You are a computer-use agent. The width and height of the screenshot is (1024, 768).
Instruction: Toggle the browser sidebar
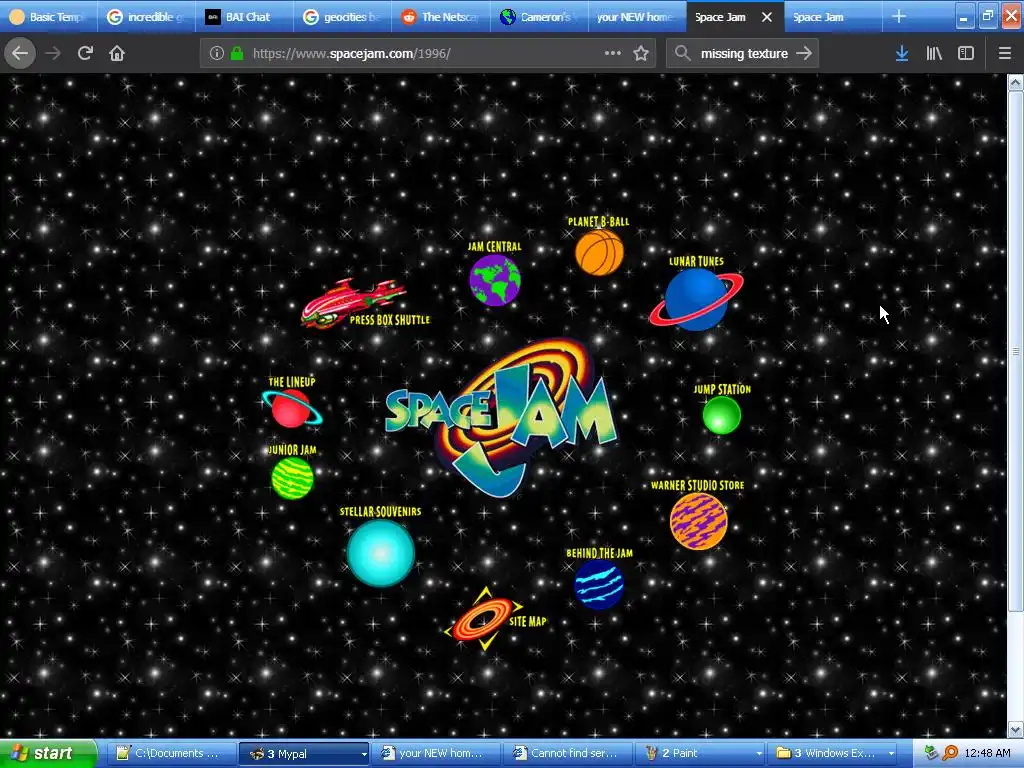[x=966, y=54]
